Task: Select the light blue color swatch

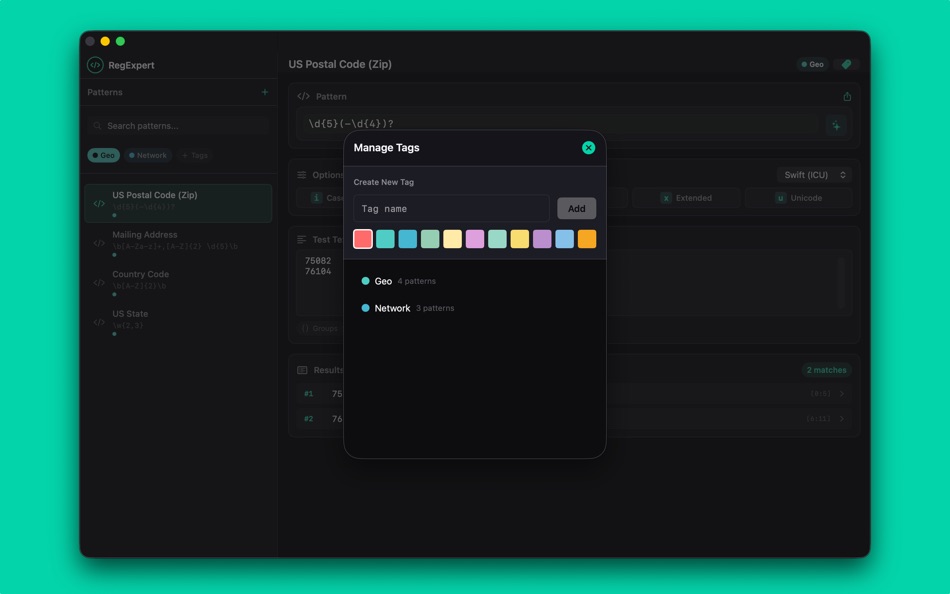Action: click(564, 239)
